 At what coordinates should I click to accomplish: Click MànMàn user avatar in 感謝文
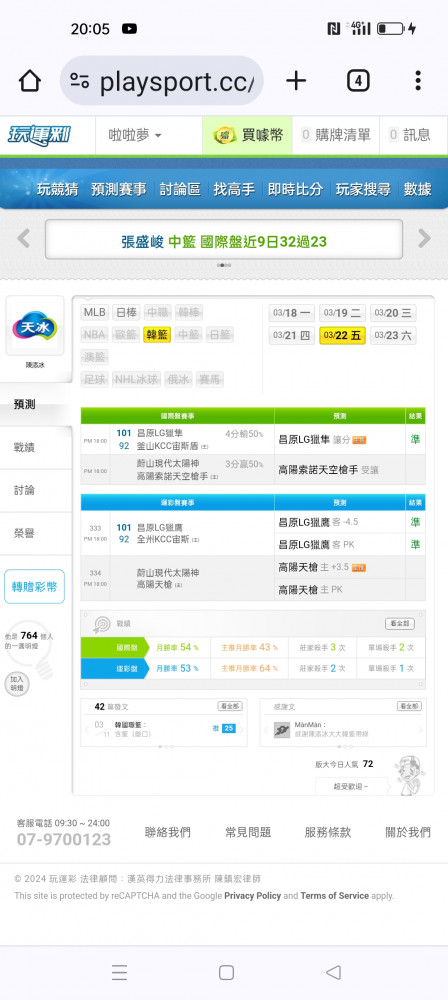(282, 730)
